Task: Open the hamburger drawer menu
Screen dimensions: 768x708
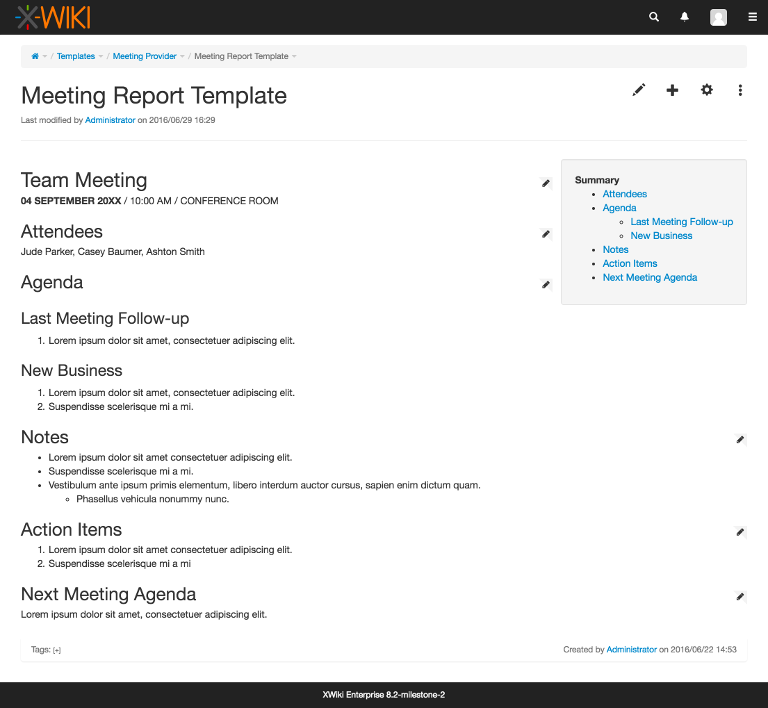Action: point(752,17)
